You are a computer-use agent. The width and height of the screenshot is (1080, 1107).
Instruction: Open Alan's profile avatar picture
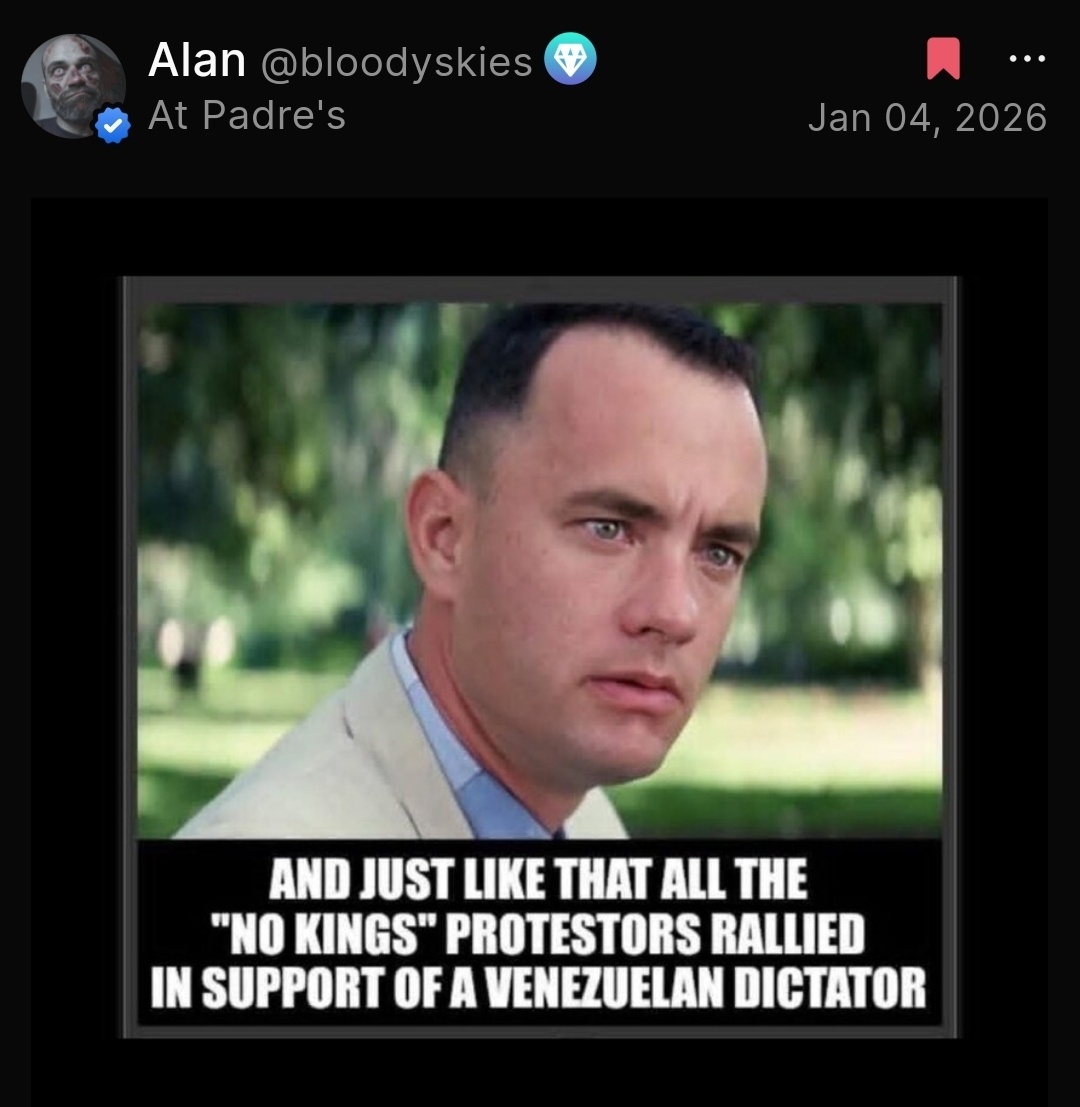click(73, 85)
